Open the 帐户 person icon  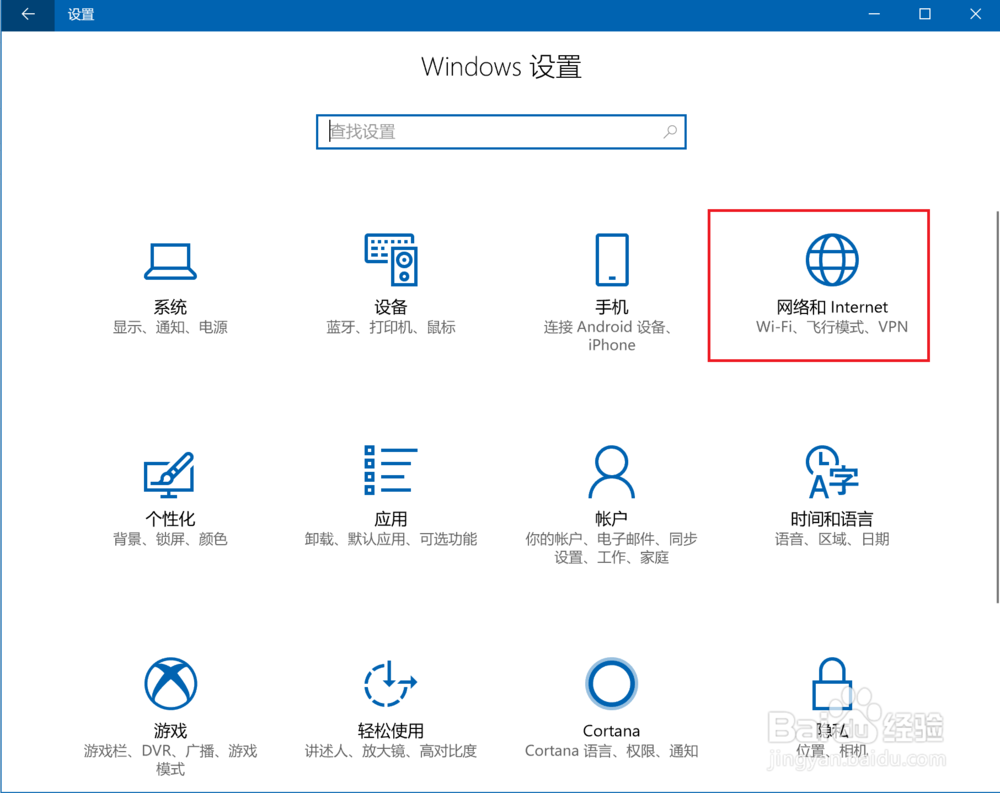click(612, 471)
